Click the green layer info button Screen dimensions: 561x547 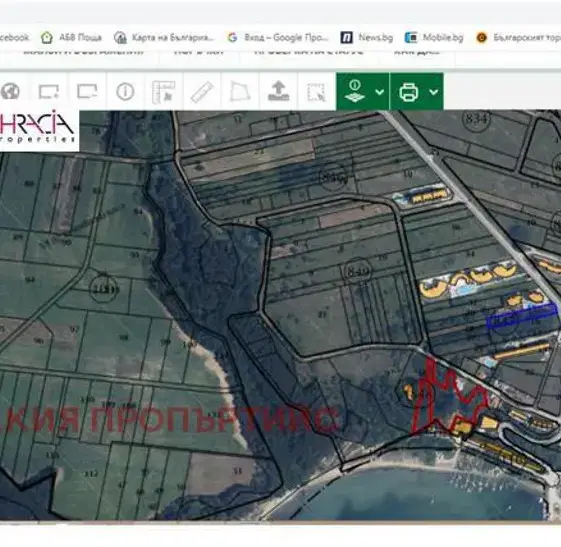(355, 92)
